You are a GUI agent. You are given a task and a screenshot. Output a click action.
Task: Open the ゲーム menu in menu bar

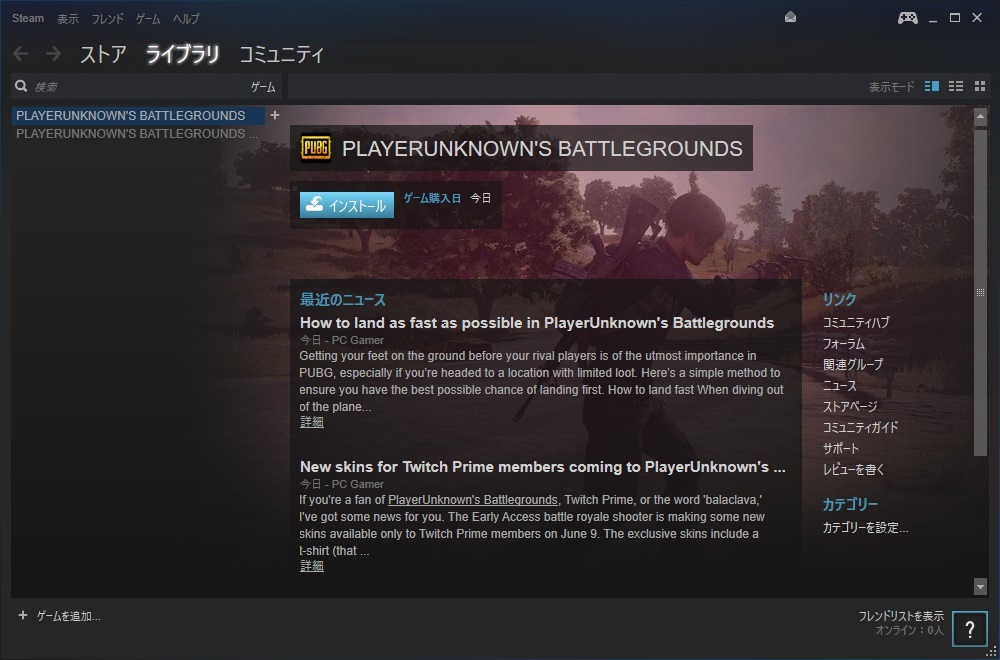click(x=148, y=18)
